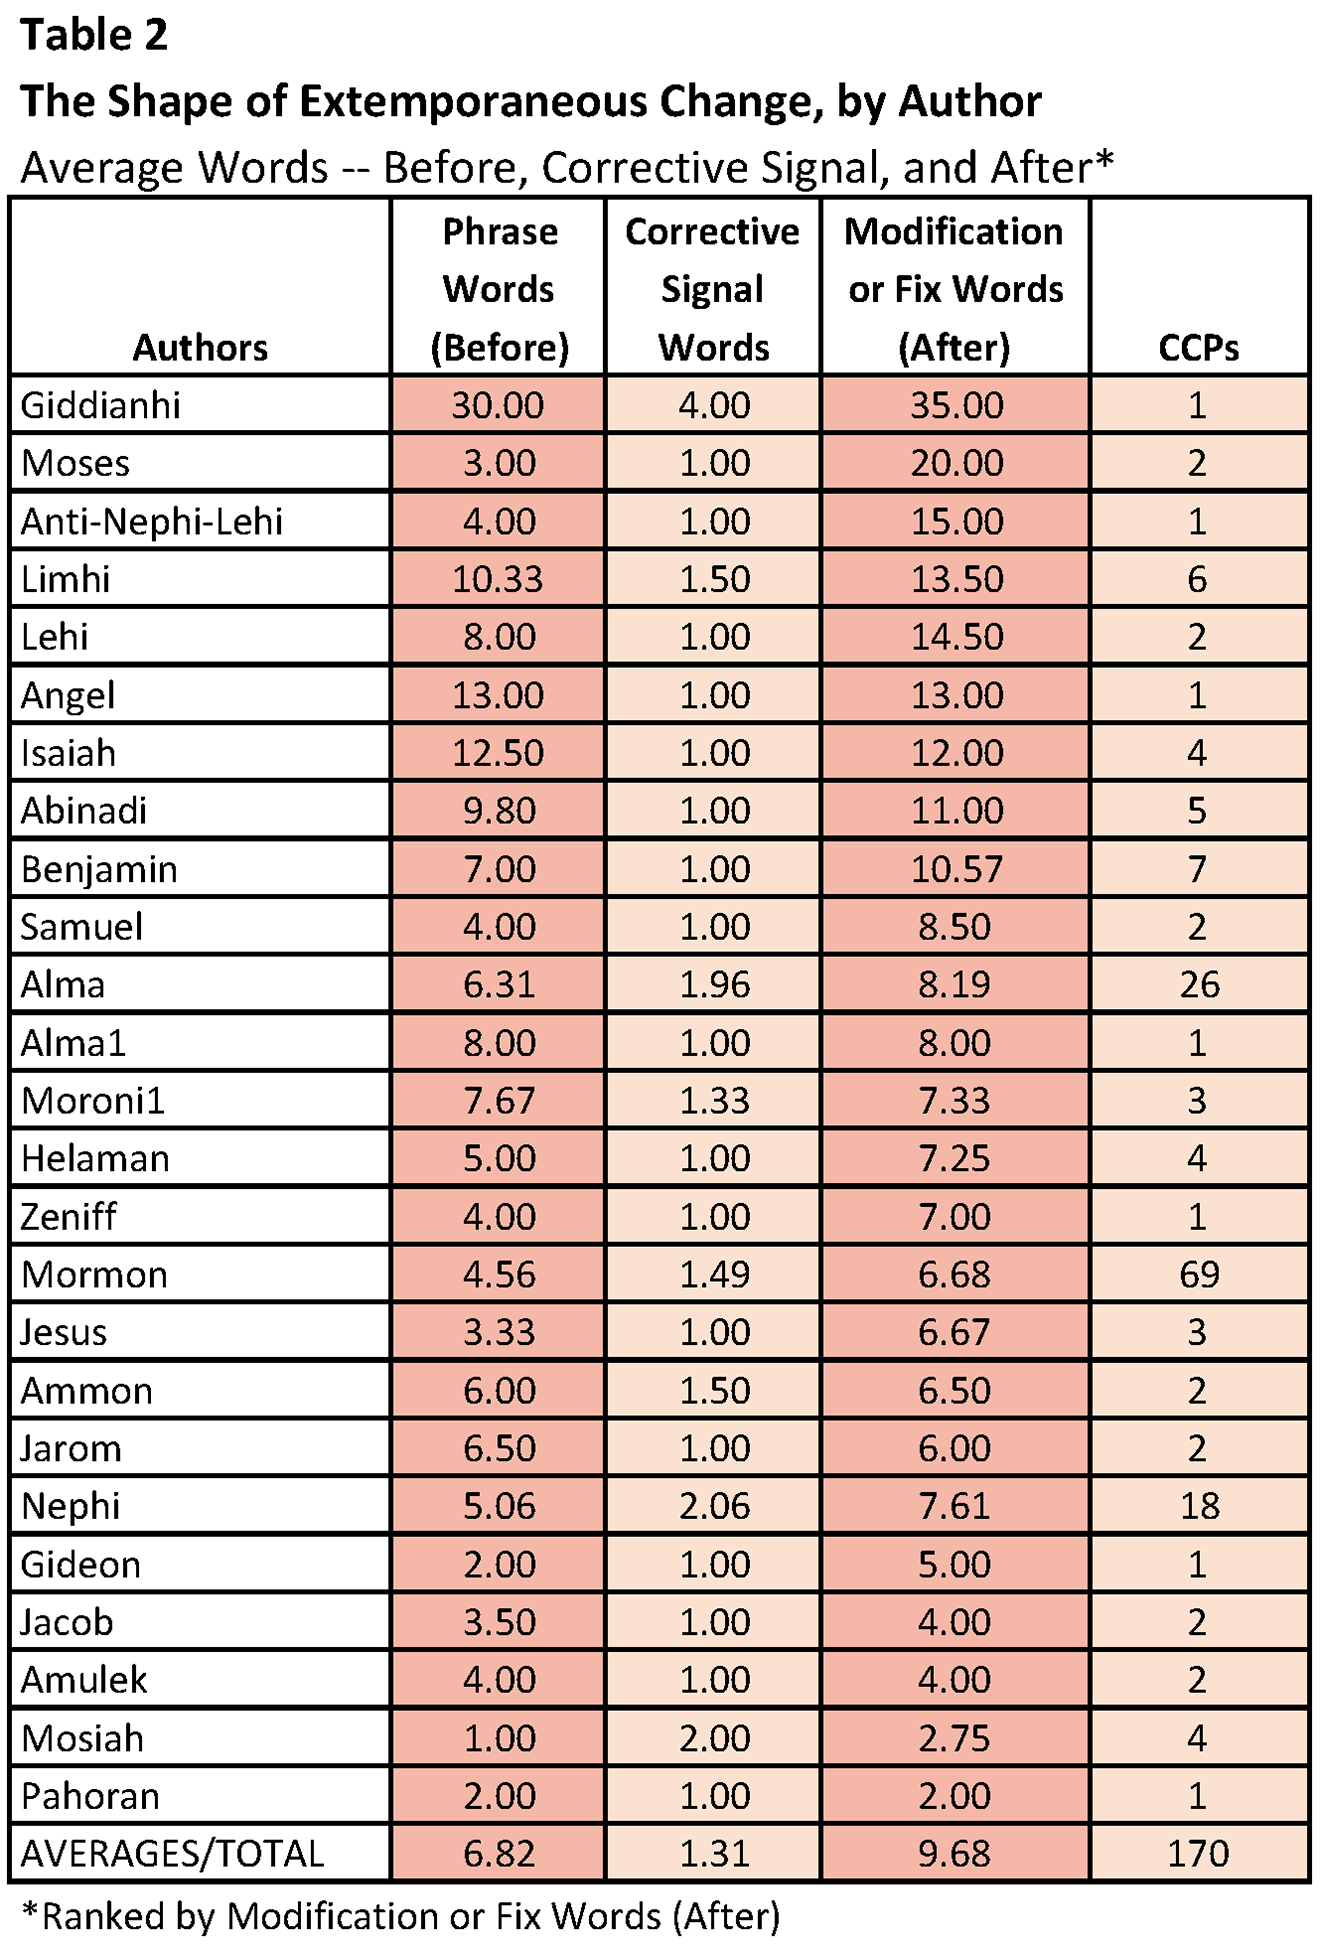Click Nephi's corrective signal value 2.06
This screenshot has width=1320, height=1949.
713,1506
